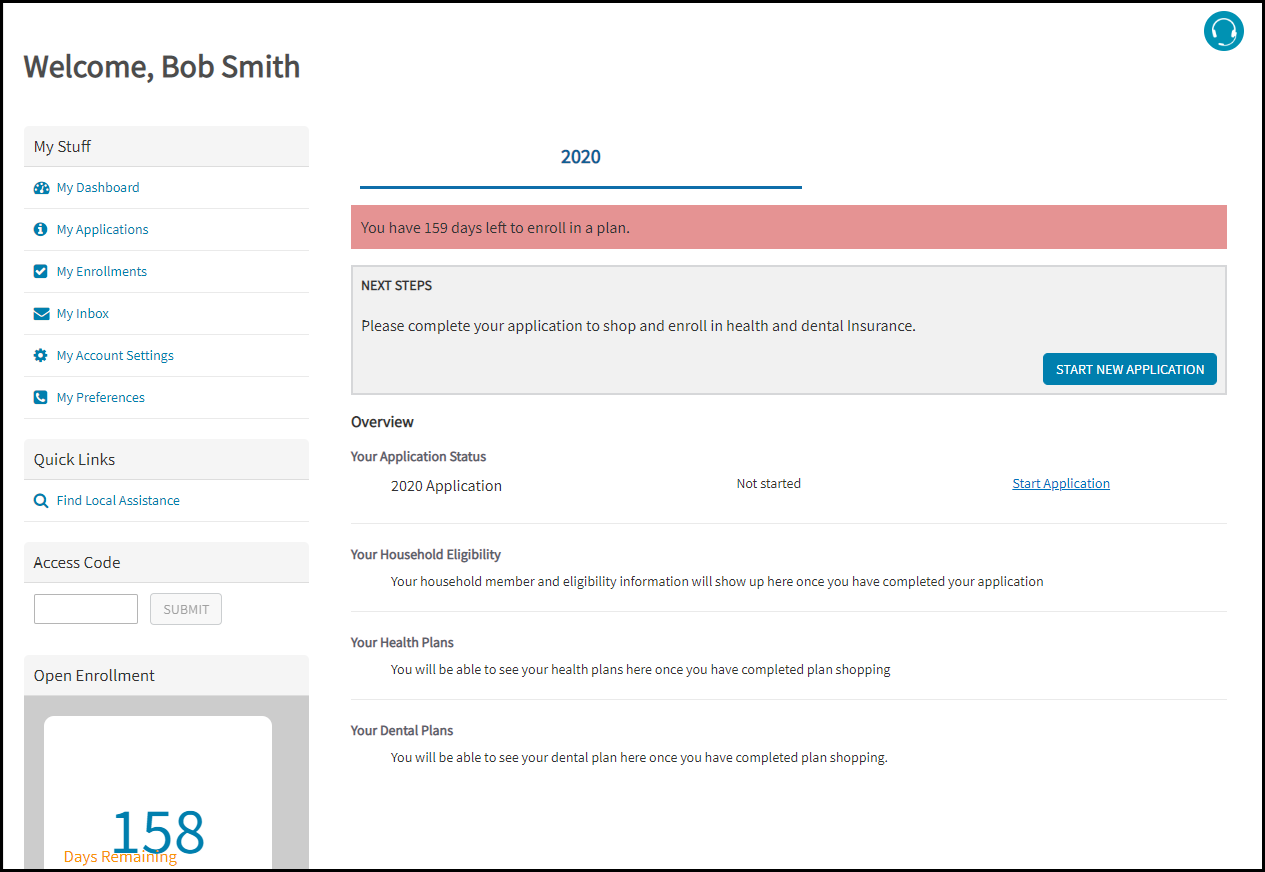Go to My Preferences

point(101,397)
